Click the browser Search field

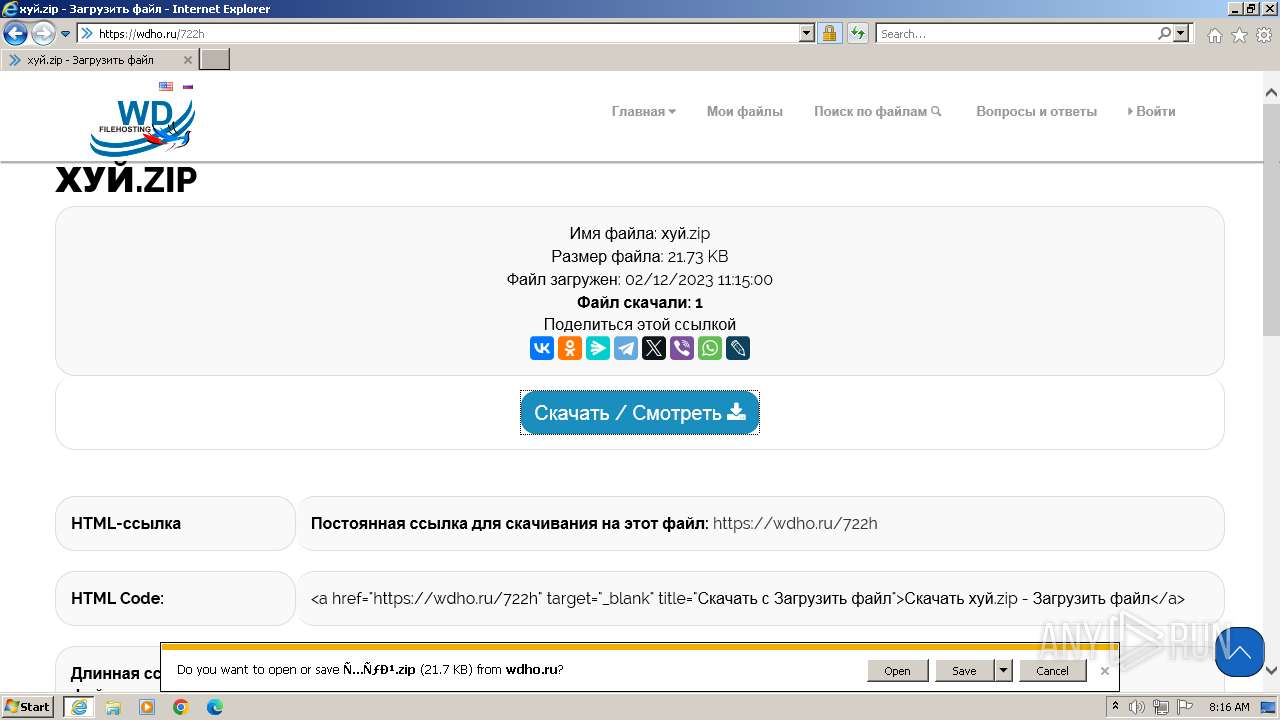tap(1016, 33)
